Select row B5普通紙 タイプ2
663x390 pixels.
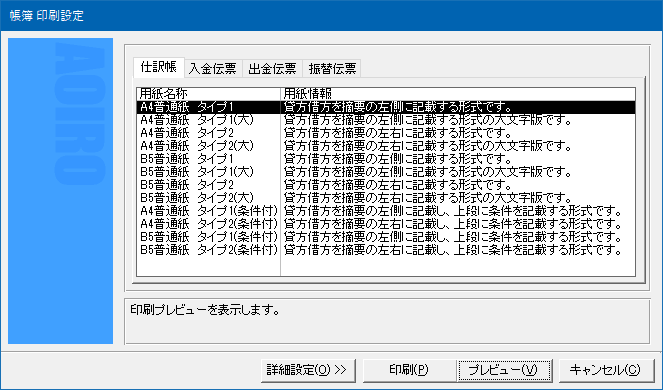(x=386, y=185)
